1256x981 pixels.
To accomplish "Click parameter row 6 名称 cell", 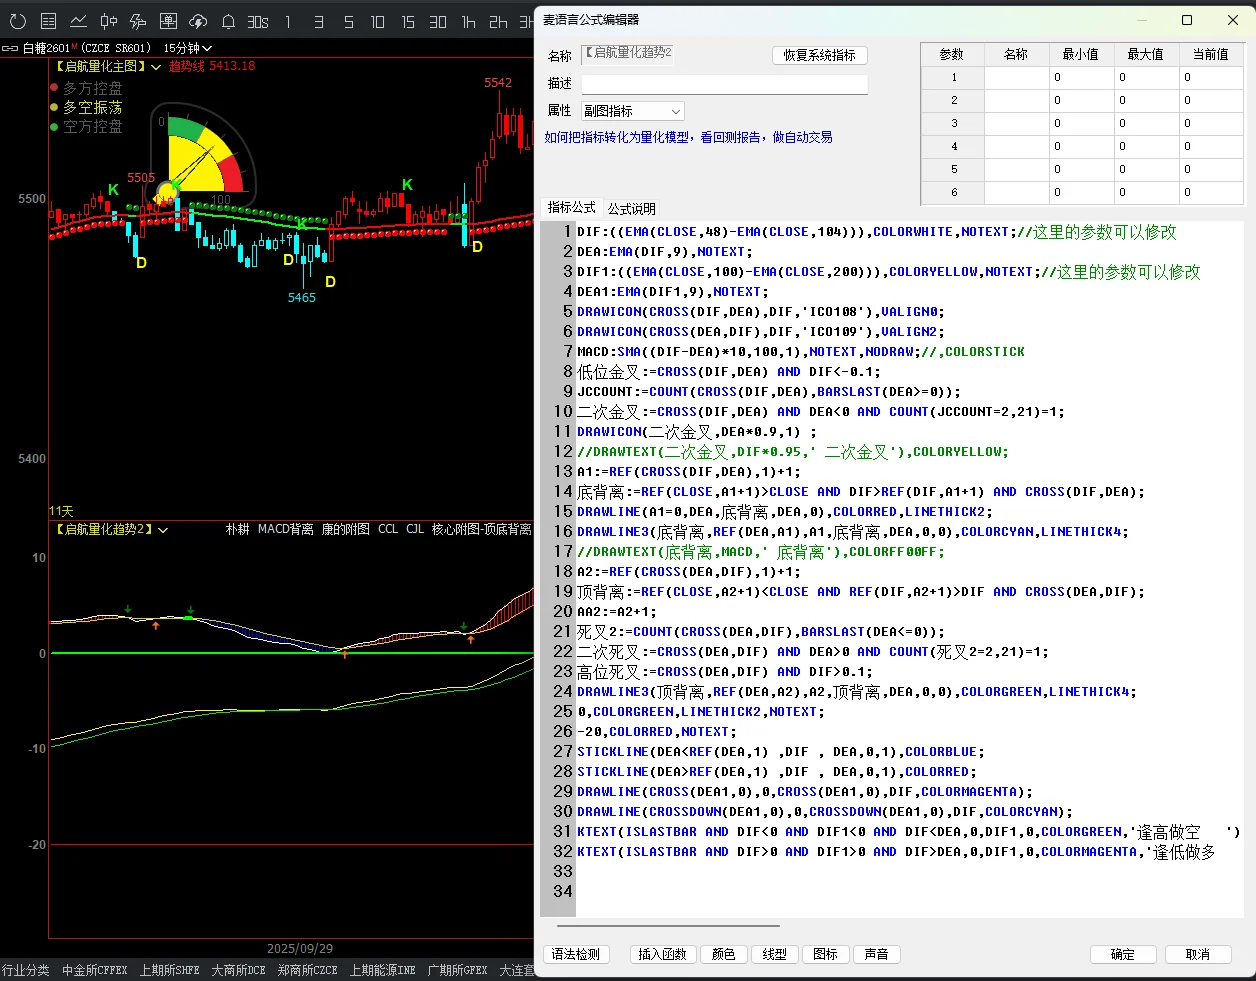I will (1016, 192).
